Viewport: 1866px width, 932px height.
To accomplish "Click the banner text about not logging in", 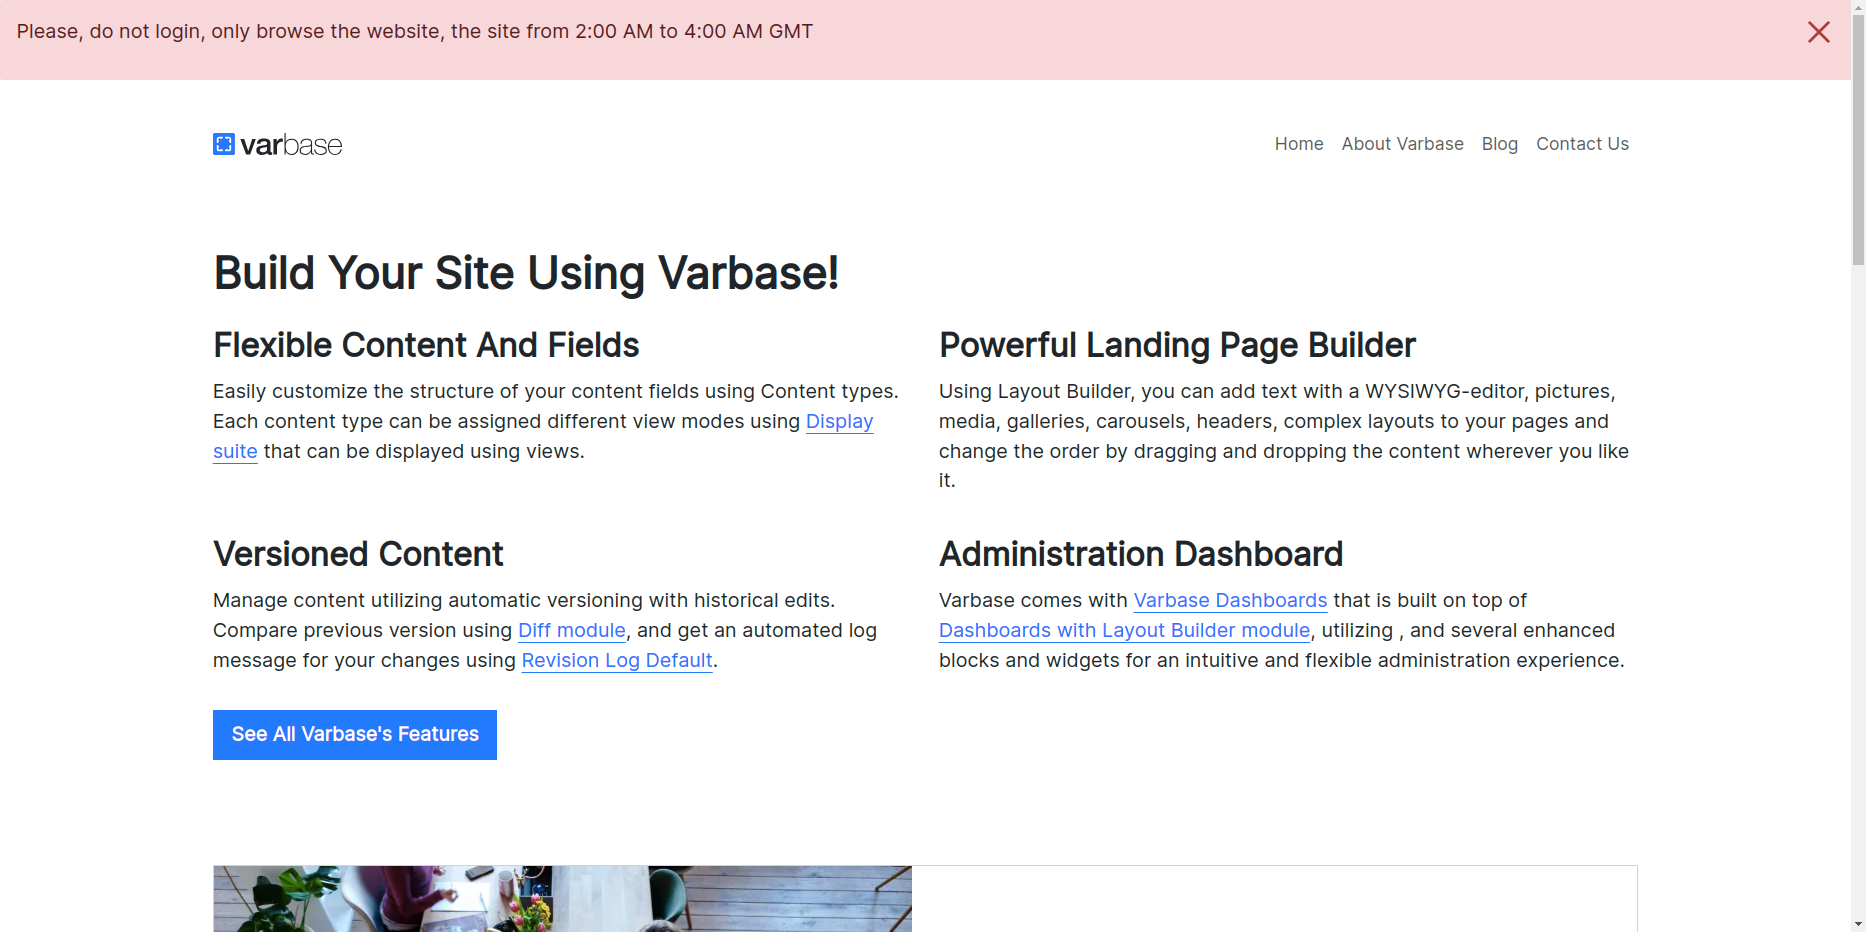I will (x=415, y=32).
